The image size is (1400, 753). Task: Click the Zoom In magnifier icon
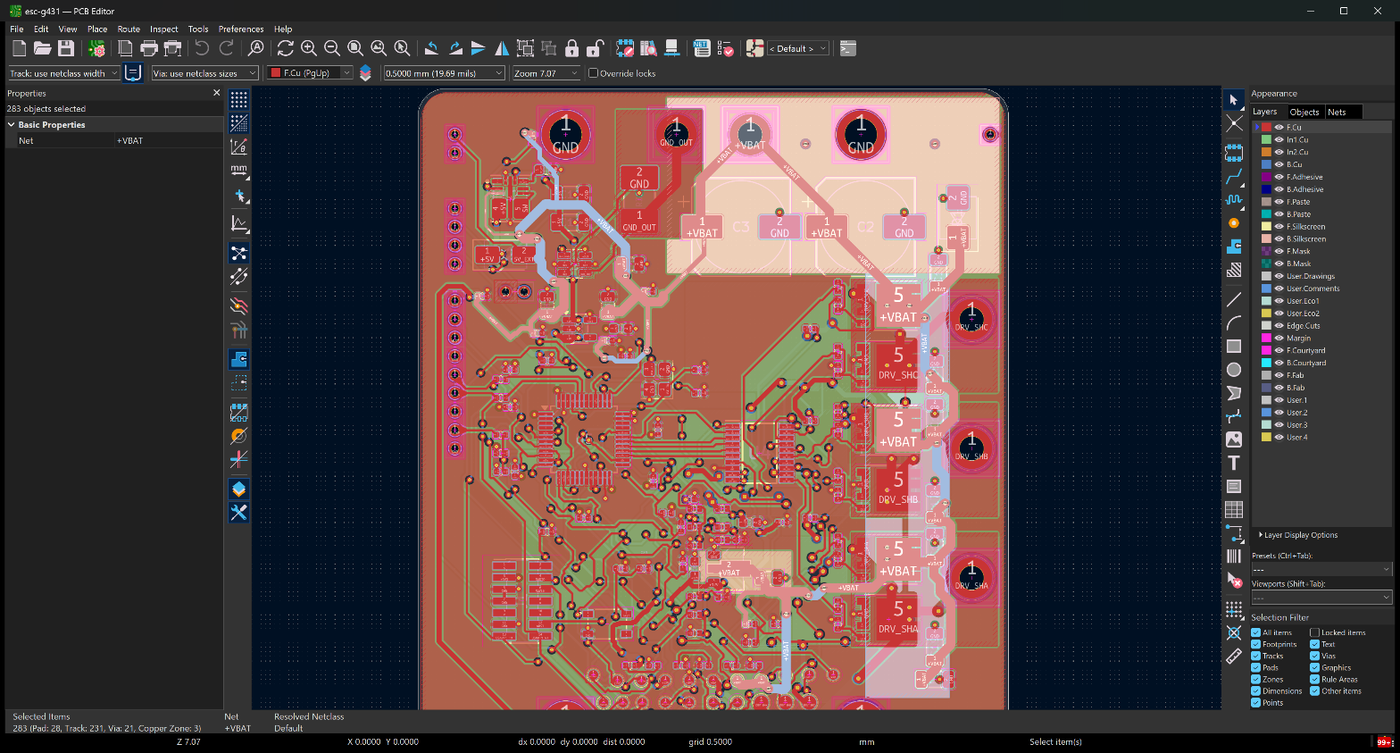point(308,48)
